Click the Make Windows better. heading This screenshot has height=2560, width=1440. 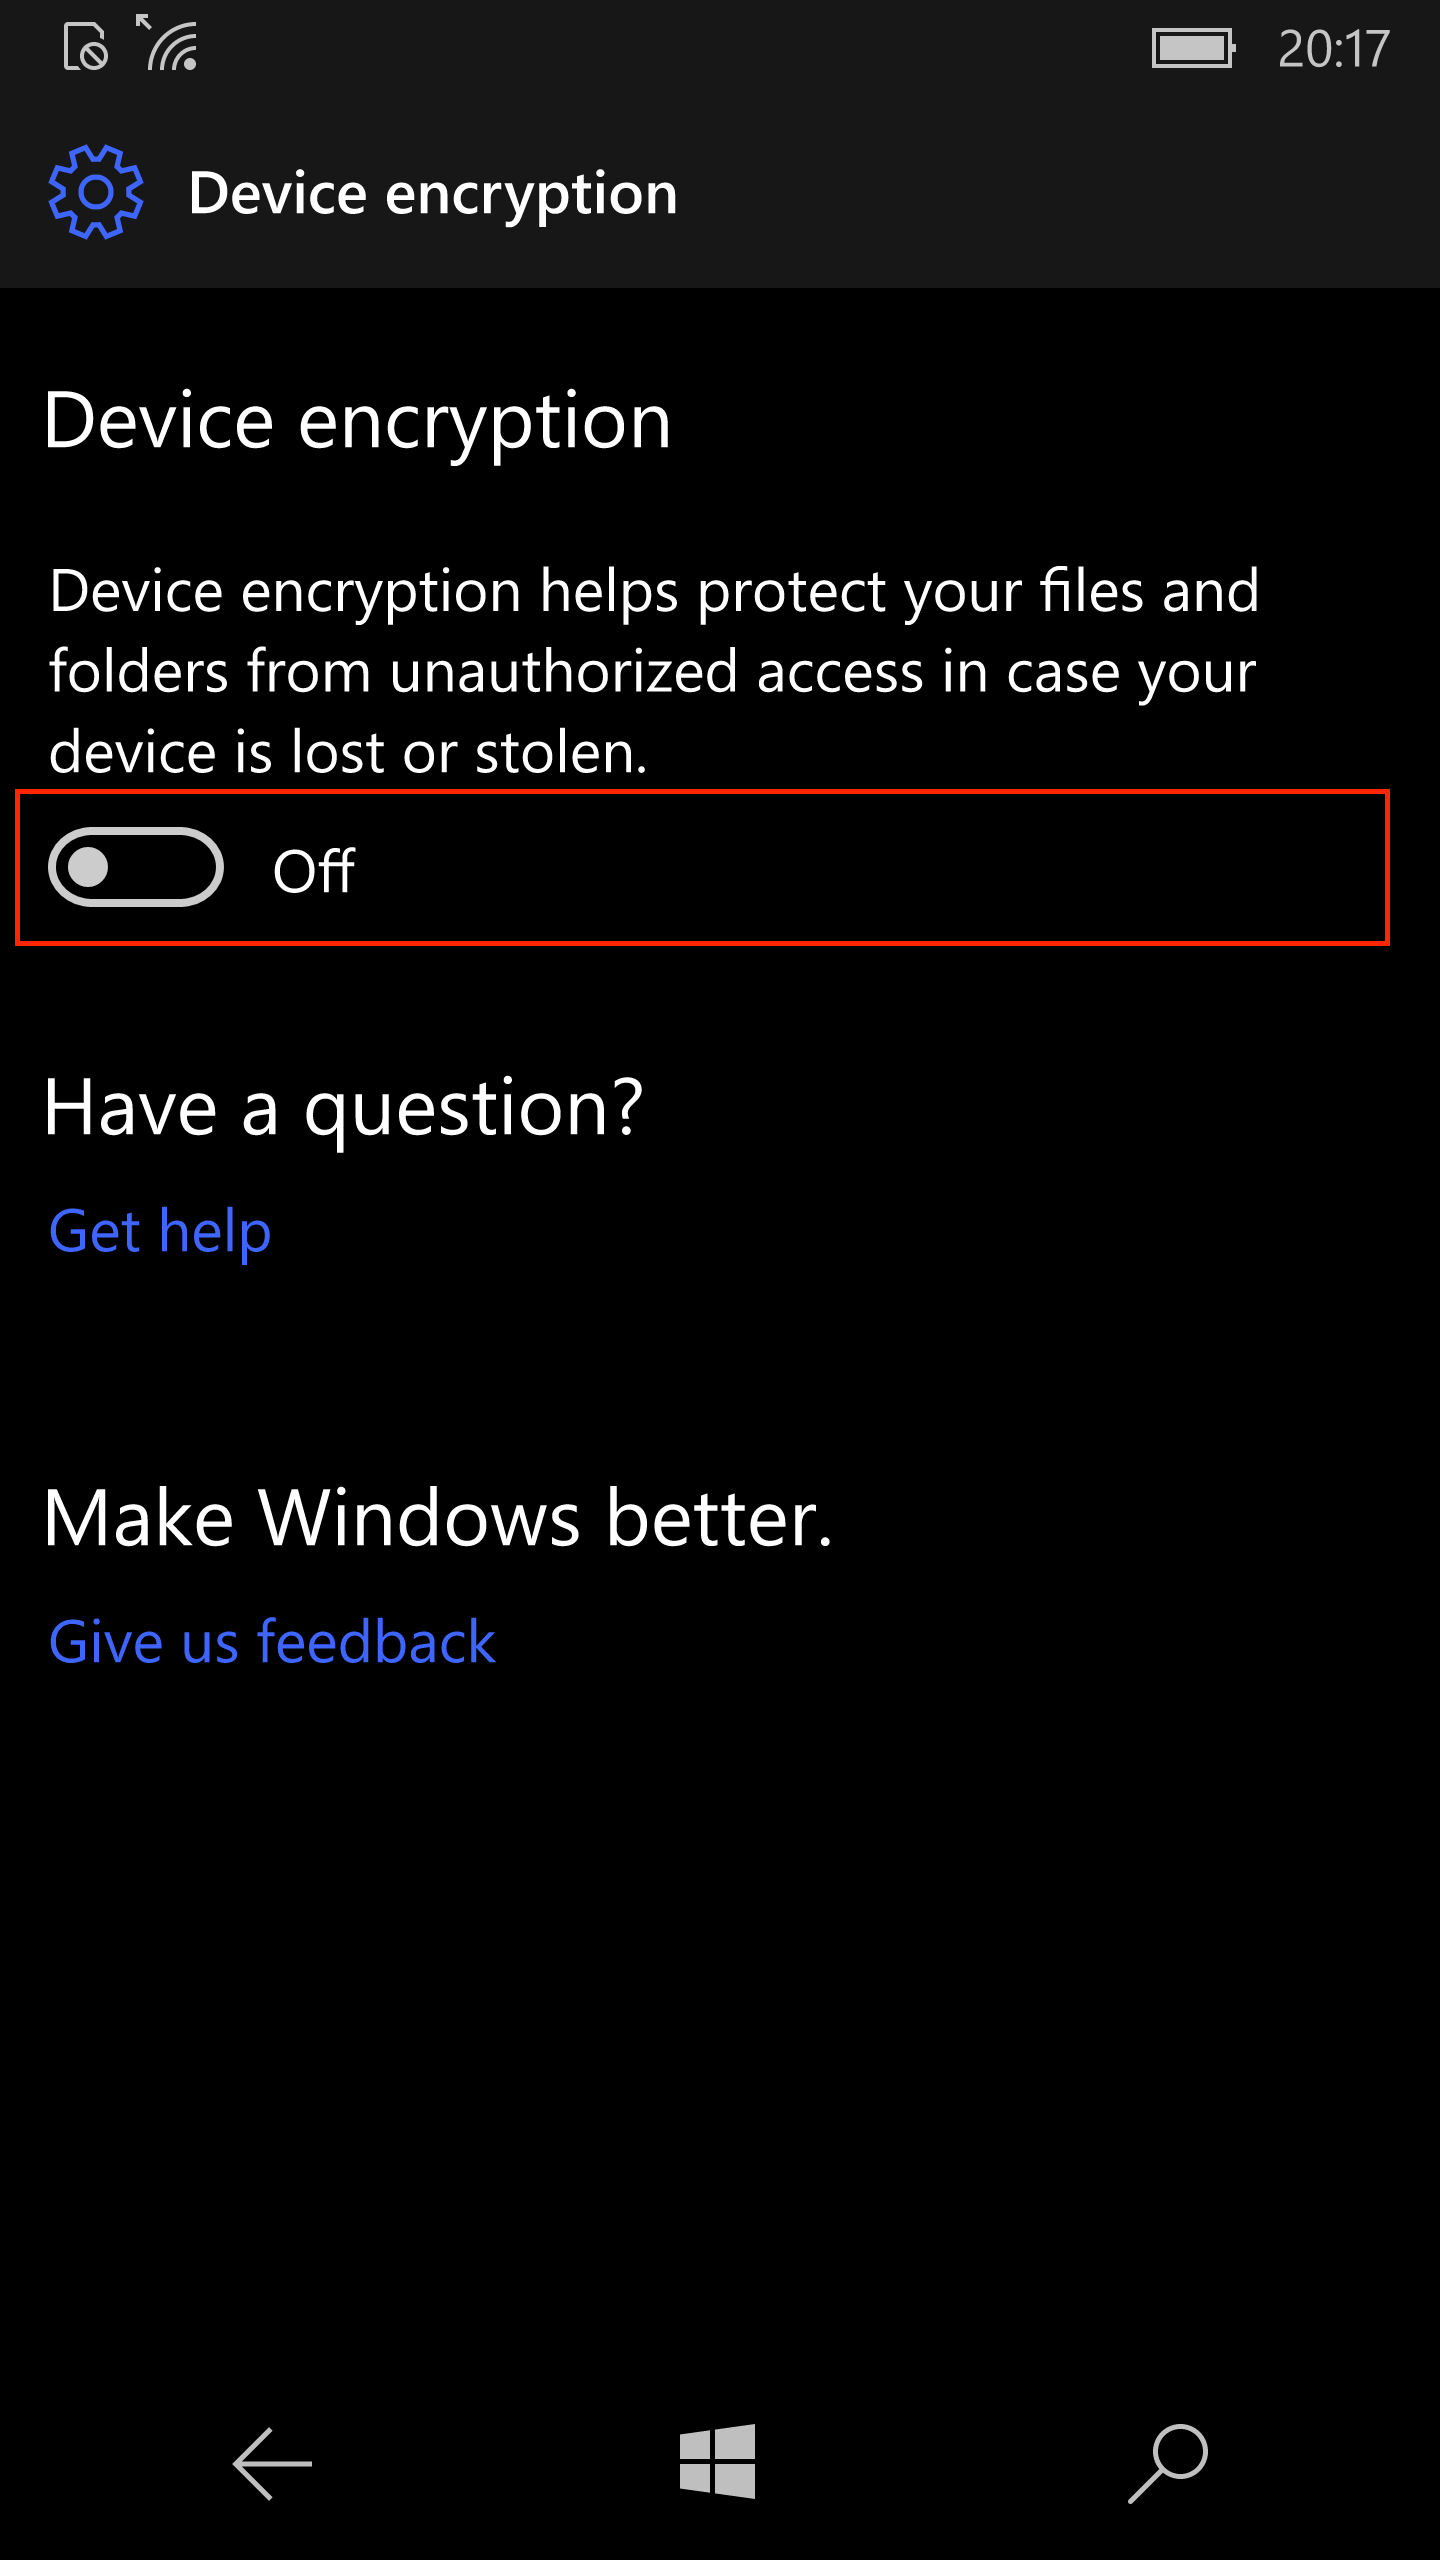438,1518
